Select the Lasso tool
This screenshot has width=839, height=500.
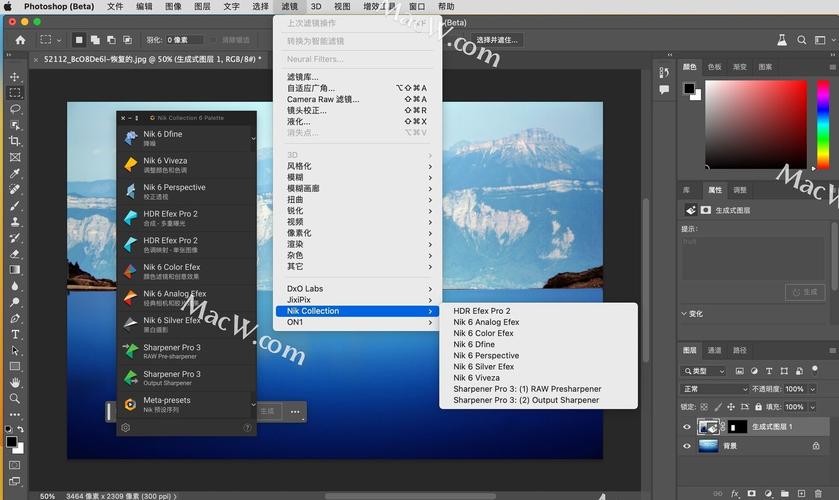tap(15, 109)
